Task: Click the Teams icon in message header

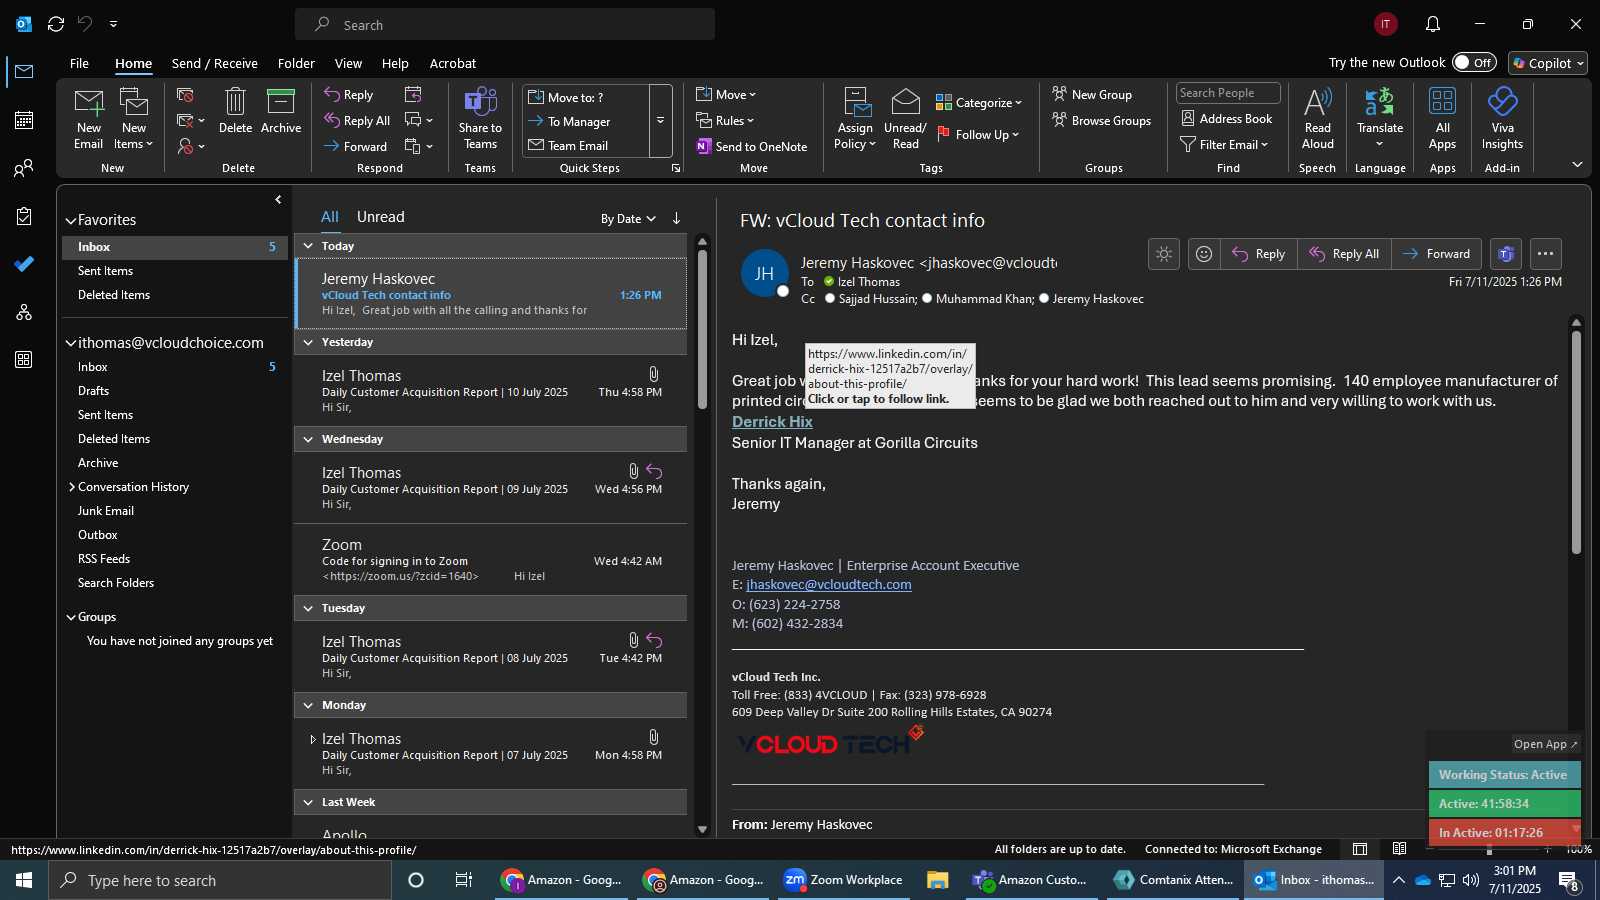Action: [x=1506, y=254]
